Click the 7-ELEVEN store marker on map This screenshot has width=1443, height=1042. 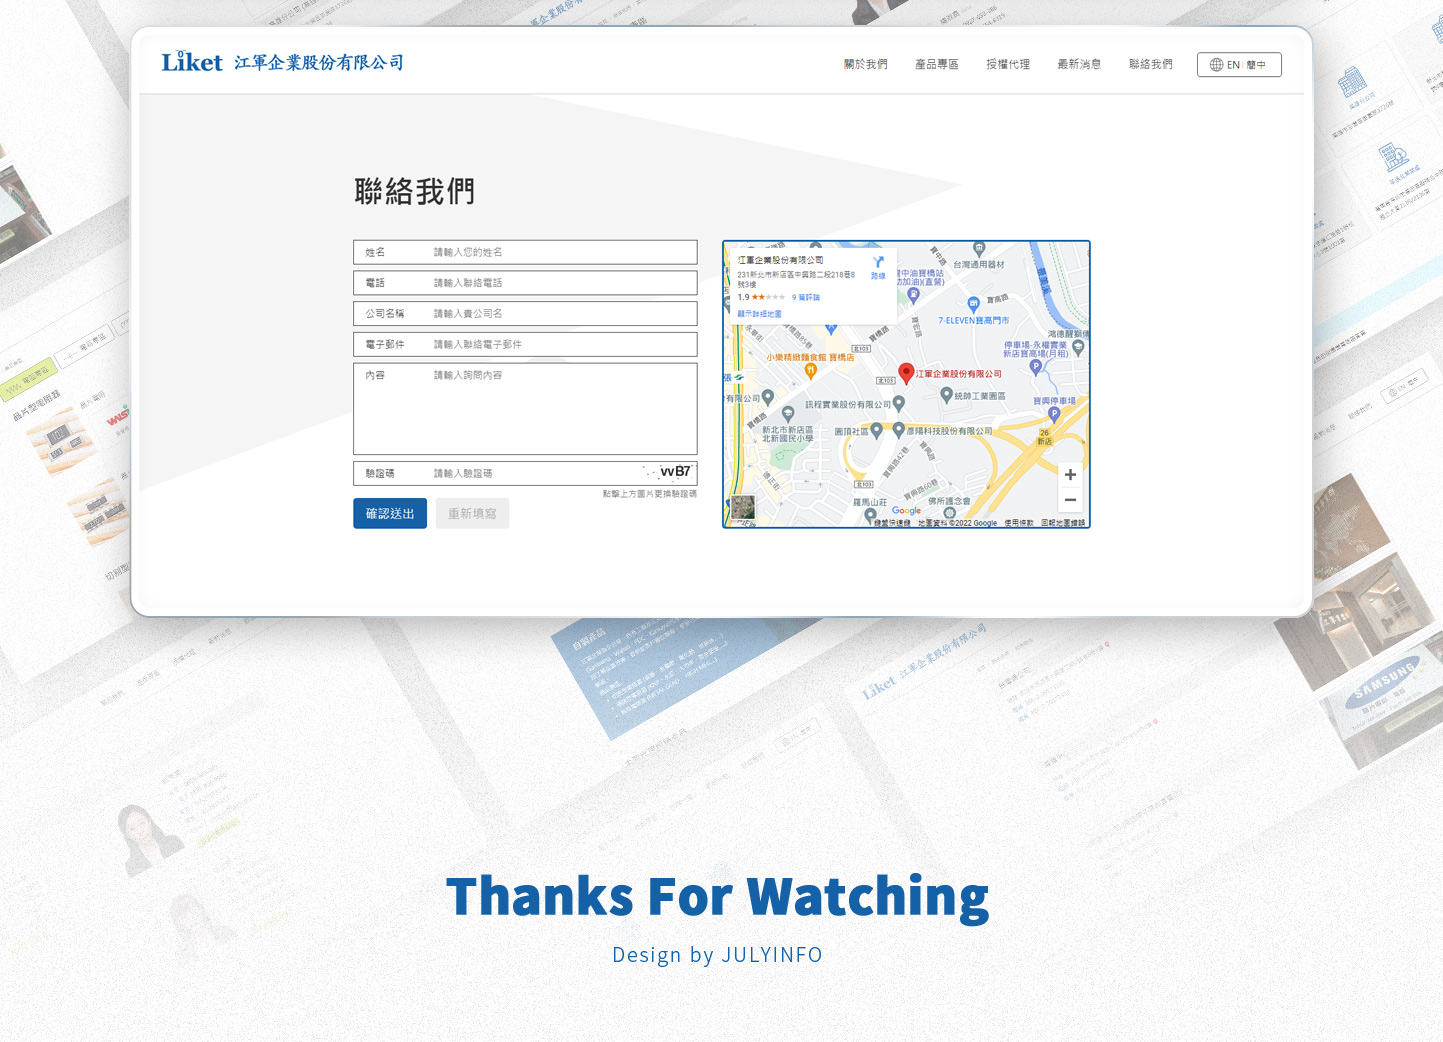(x=972, y=304)
